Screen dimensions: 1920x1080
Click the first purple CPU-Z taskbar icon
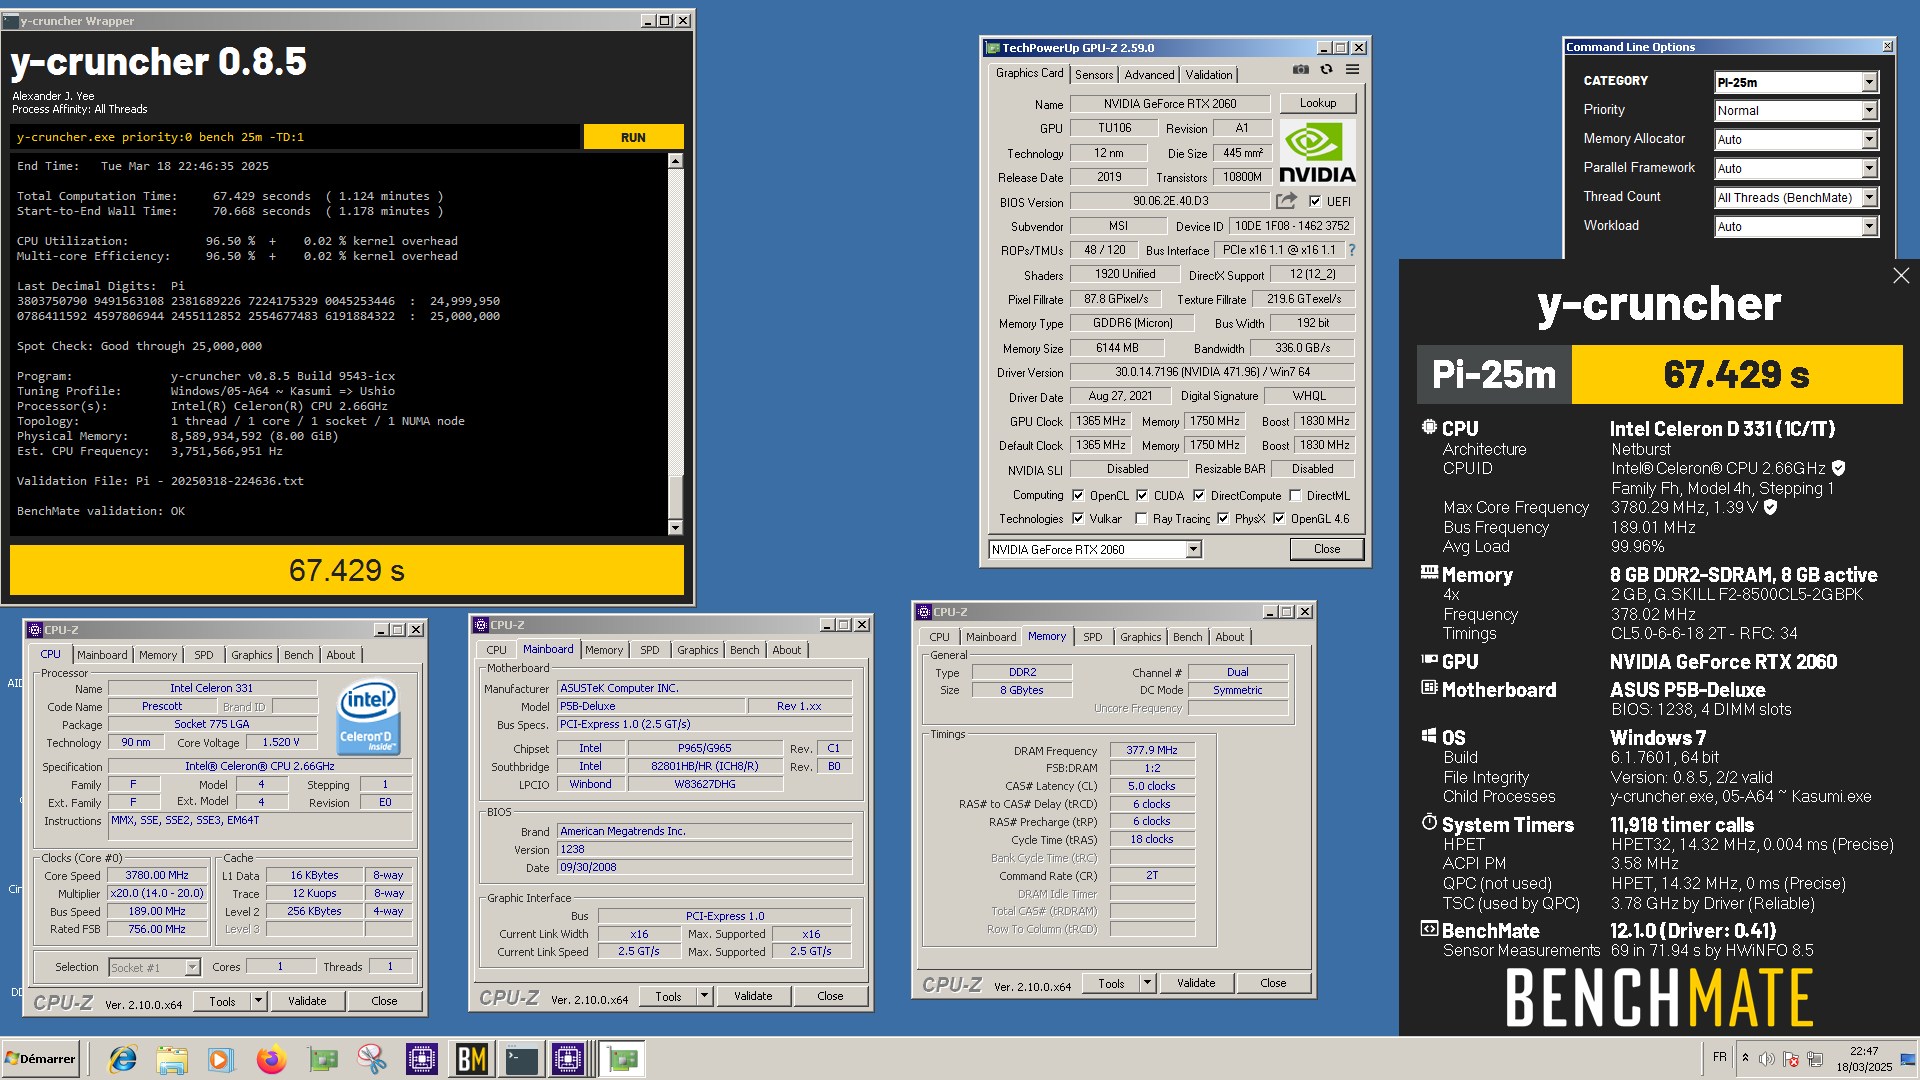[421, 1059]
